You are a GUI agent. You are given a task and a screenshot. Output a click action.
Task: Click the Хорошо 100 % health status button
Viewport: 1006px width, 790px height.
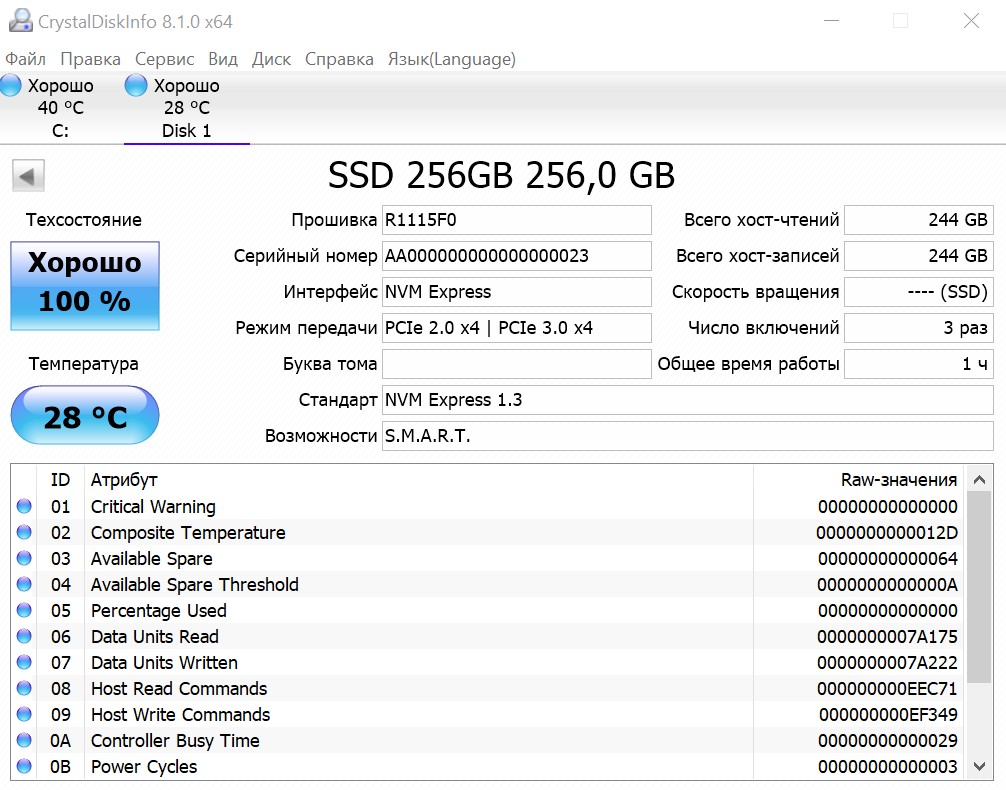pos(85,283)
